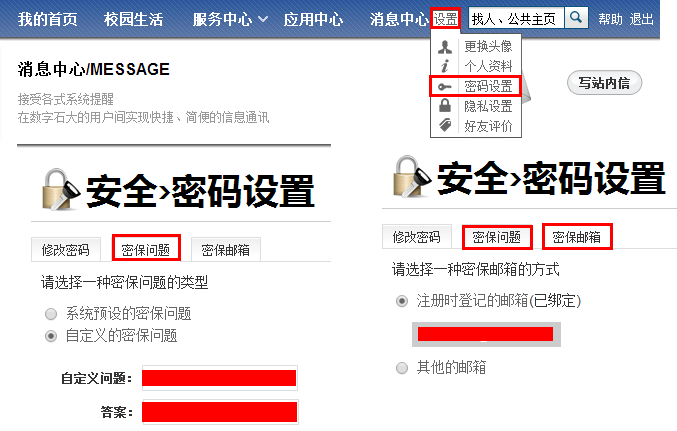This screenshot has height=431, width=677.
Task: Click the lock icon beside 隐私设置
Action: coord(445,105)
